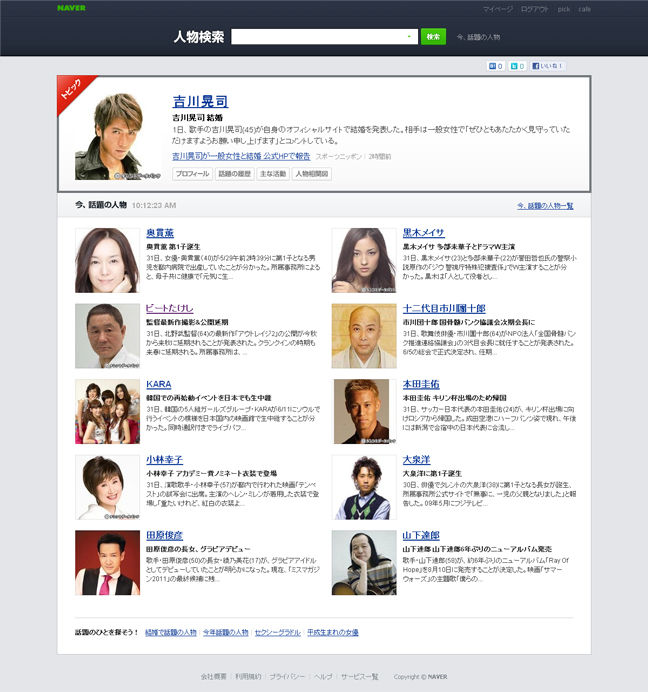The height and width of the screenshot is (692, 648).
Task: Open the 小林幸子 name link
Action: tap(164, 460)
